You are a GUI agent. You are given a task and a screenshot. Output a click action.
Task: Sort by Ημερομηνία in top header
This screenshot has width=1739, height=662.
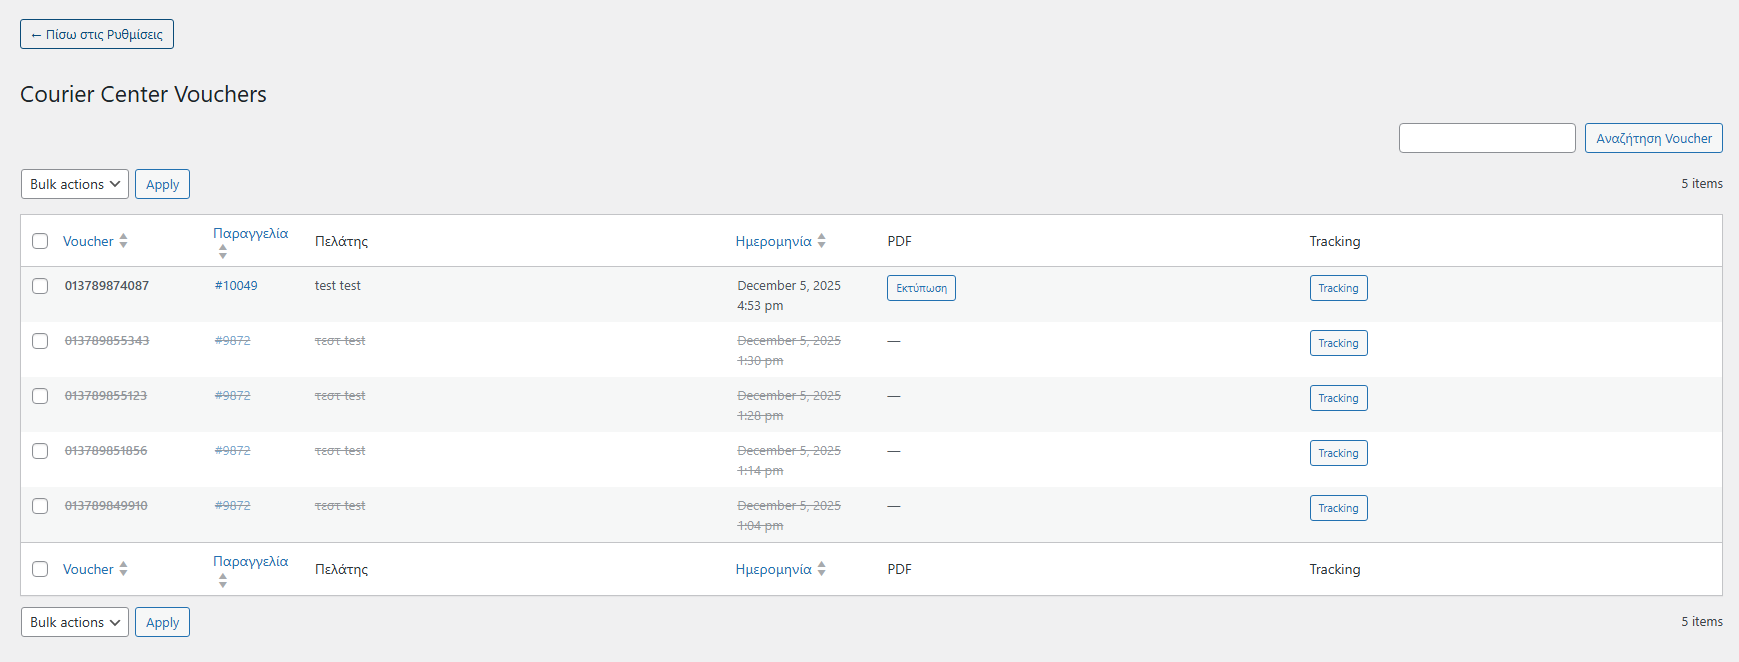[x=774, y=241]
